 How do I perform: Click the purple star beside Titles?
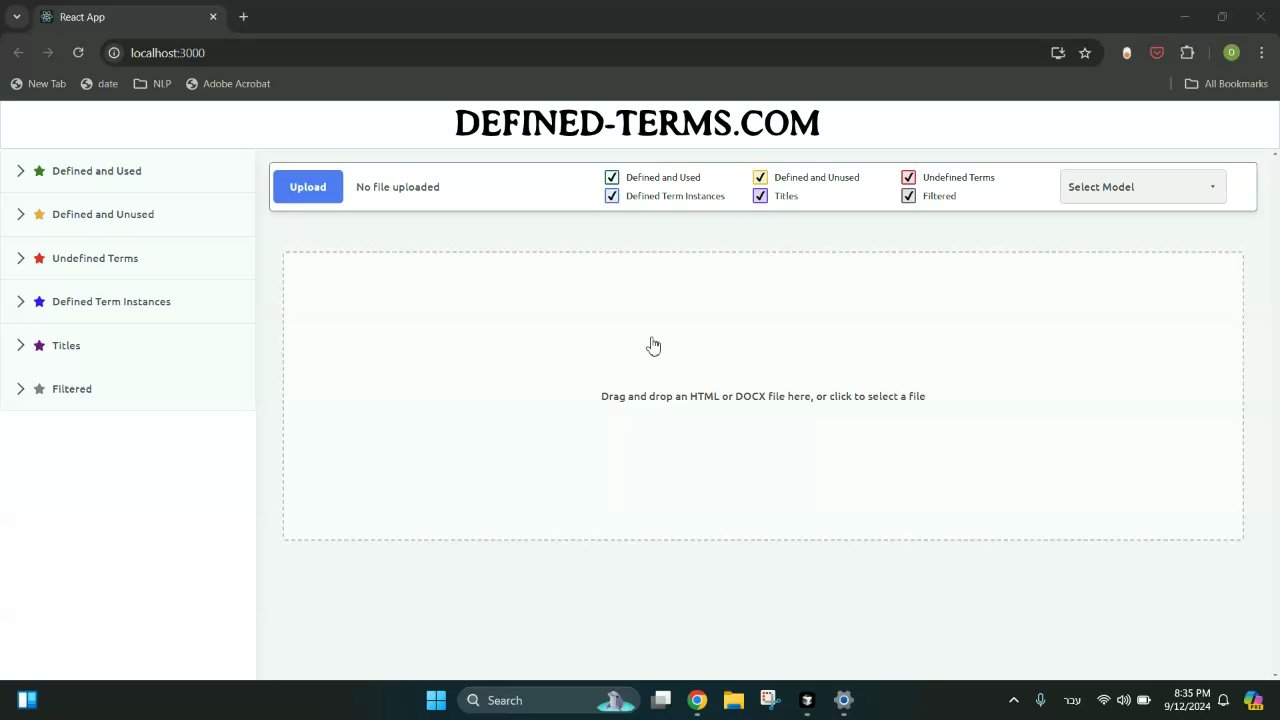(x=39, y=345)
